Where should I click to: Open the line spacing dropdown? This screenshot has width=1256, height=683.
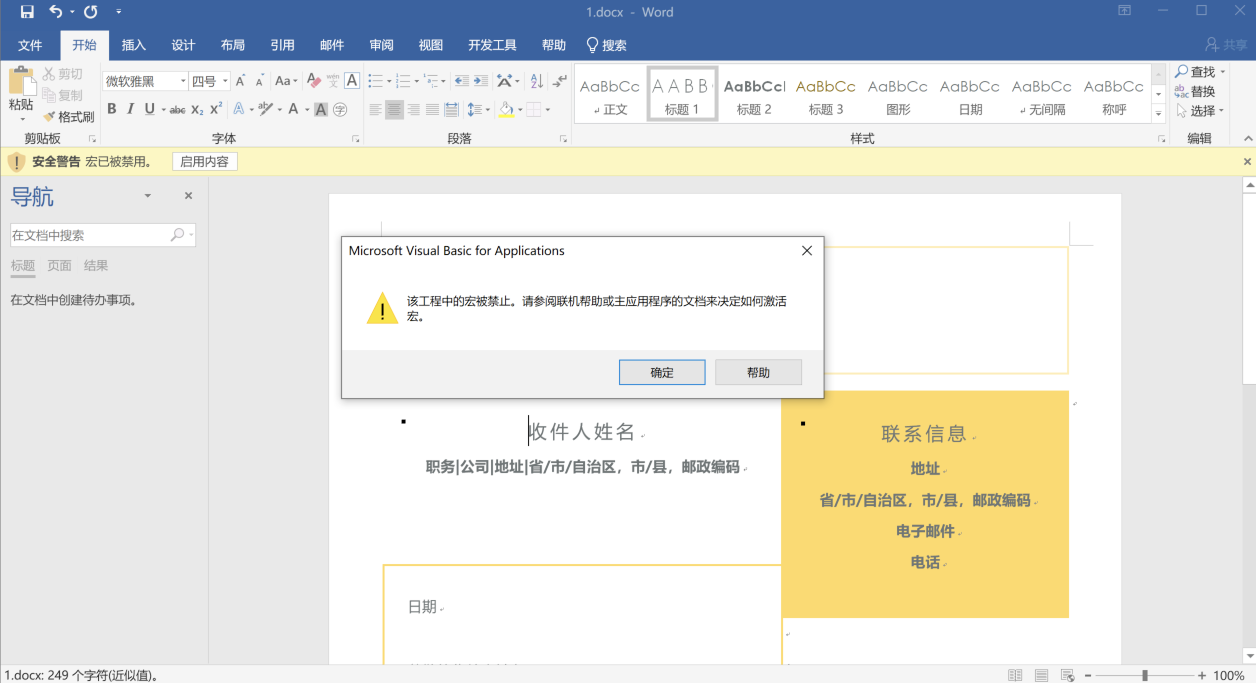[479, 109]
